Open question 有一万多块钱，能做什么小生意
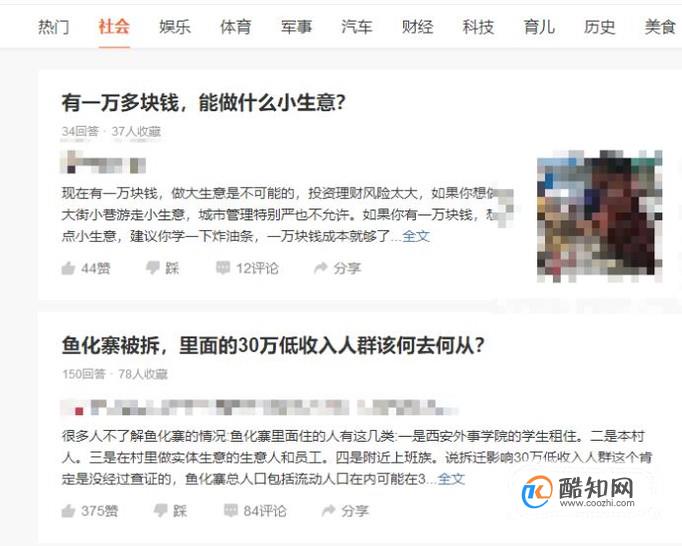 [204, 103]
